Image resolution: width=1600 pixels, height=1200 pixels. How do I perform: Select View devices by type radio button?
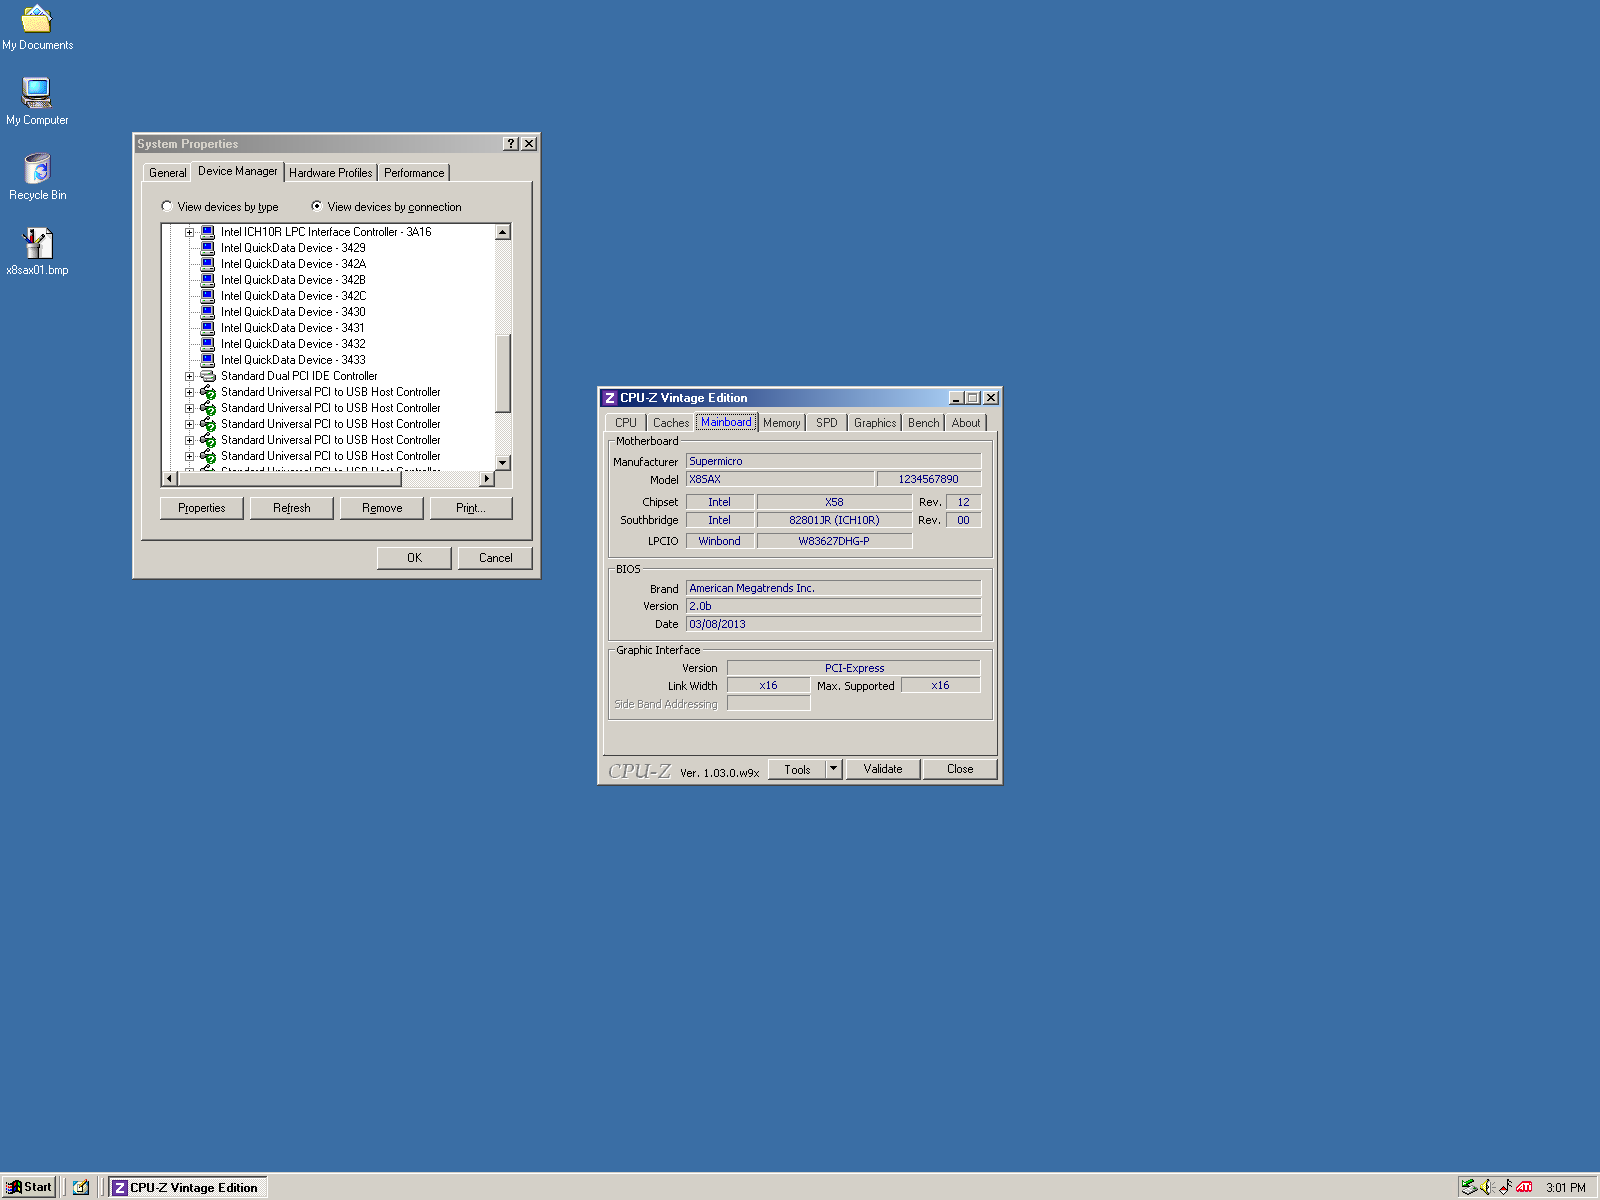(167, 207)
